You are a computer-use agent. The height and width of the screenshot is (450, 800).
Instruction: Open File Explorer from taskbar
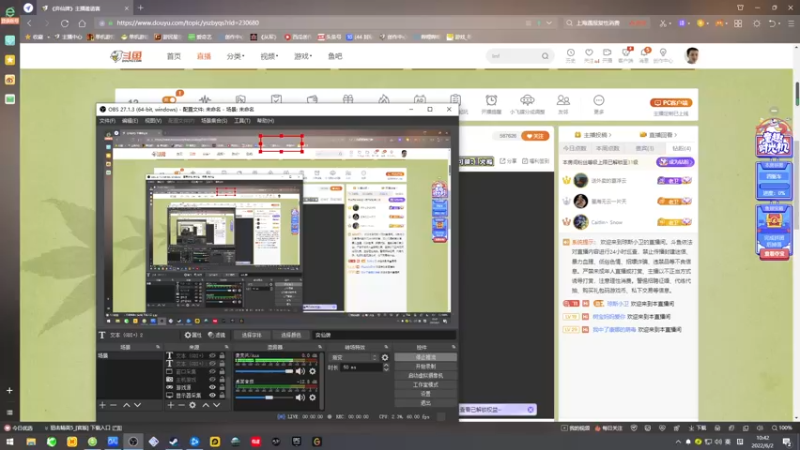click(31, 442)
